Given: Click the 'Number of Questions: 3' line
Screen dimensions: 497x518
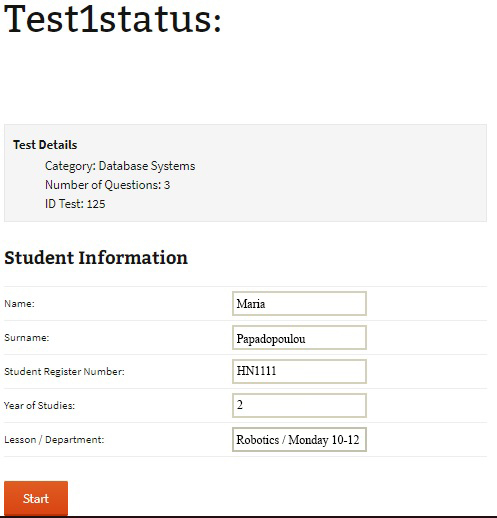Looking at the screenshot, I should (x=107, y=185).
